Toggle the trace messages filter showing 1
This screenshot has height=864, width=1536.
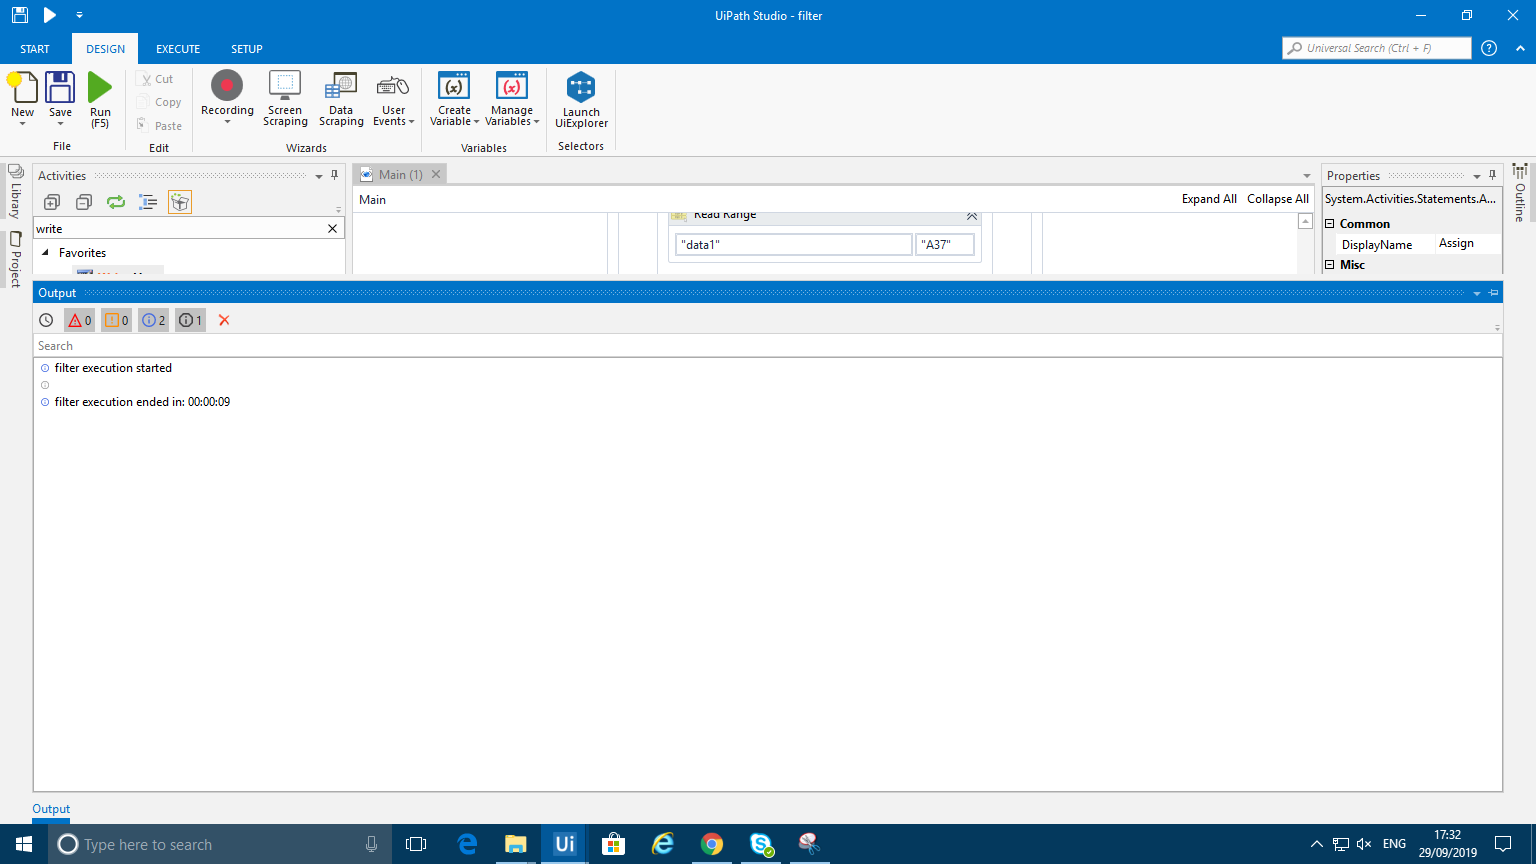pos(190,320)
